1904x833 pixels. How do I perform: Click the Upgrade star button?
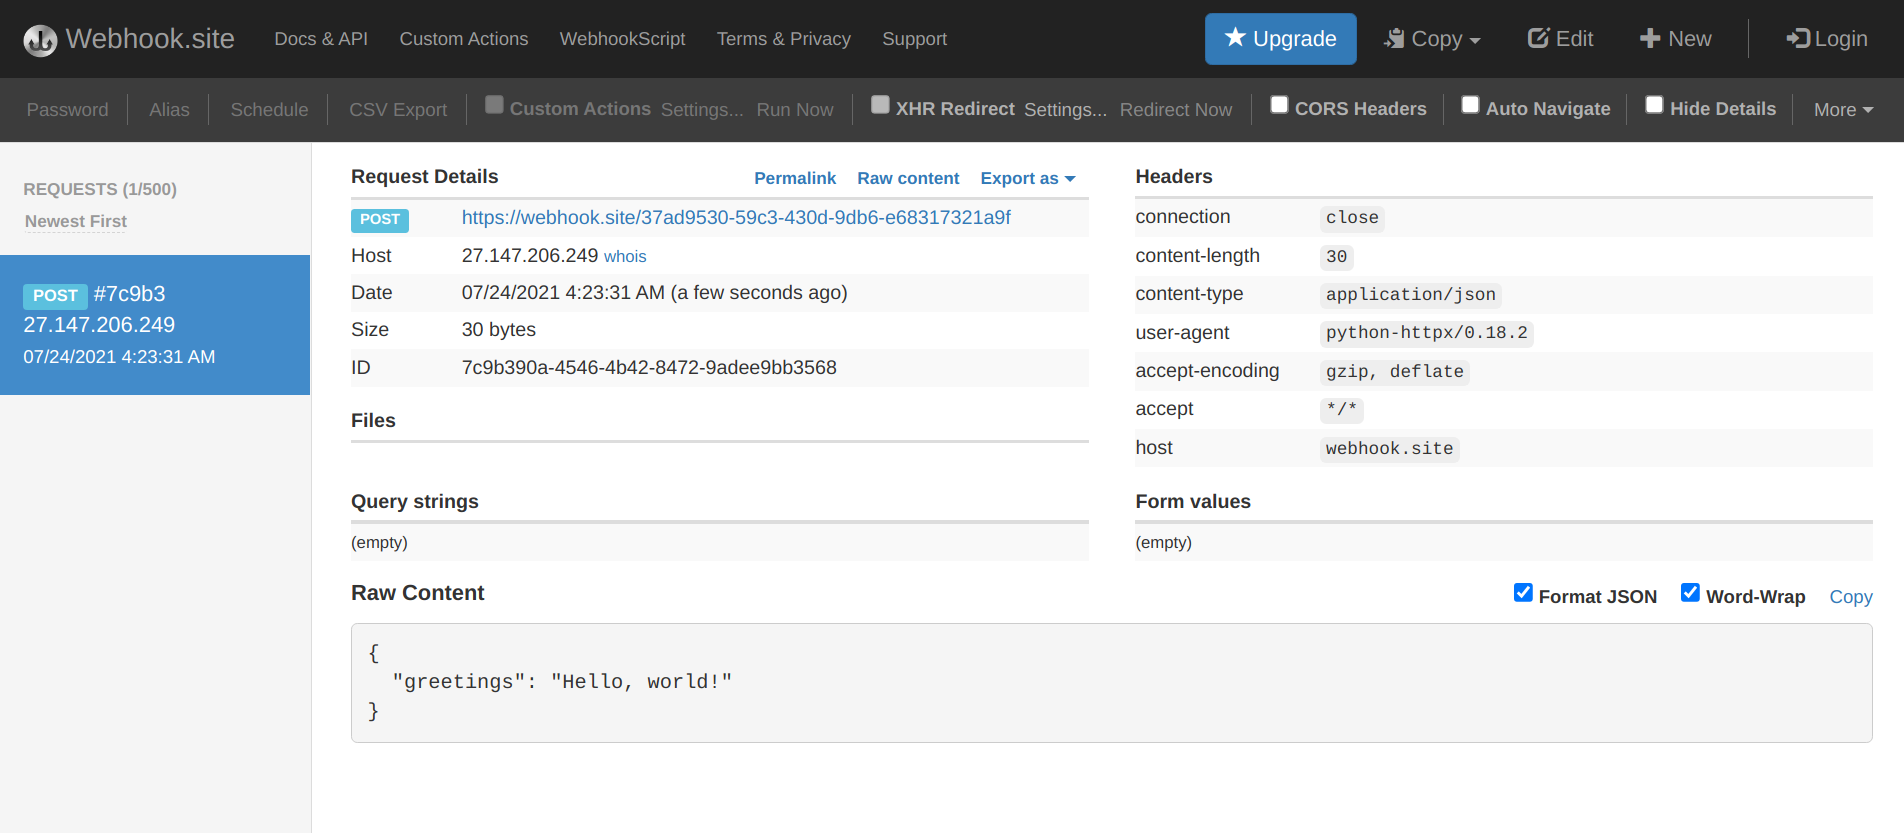click(1280, 39)
